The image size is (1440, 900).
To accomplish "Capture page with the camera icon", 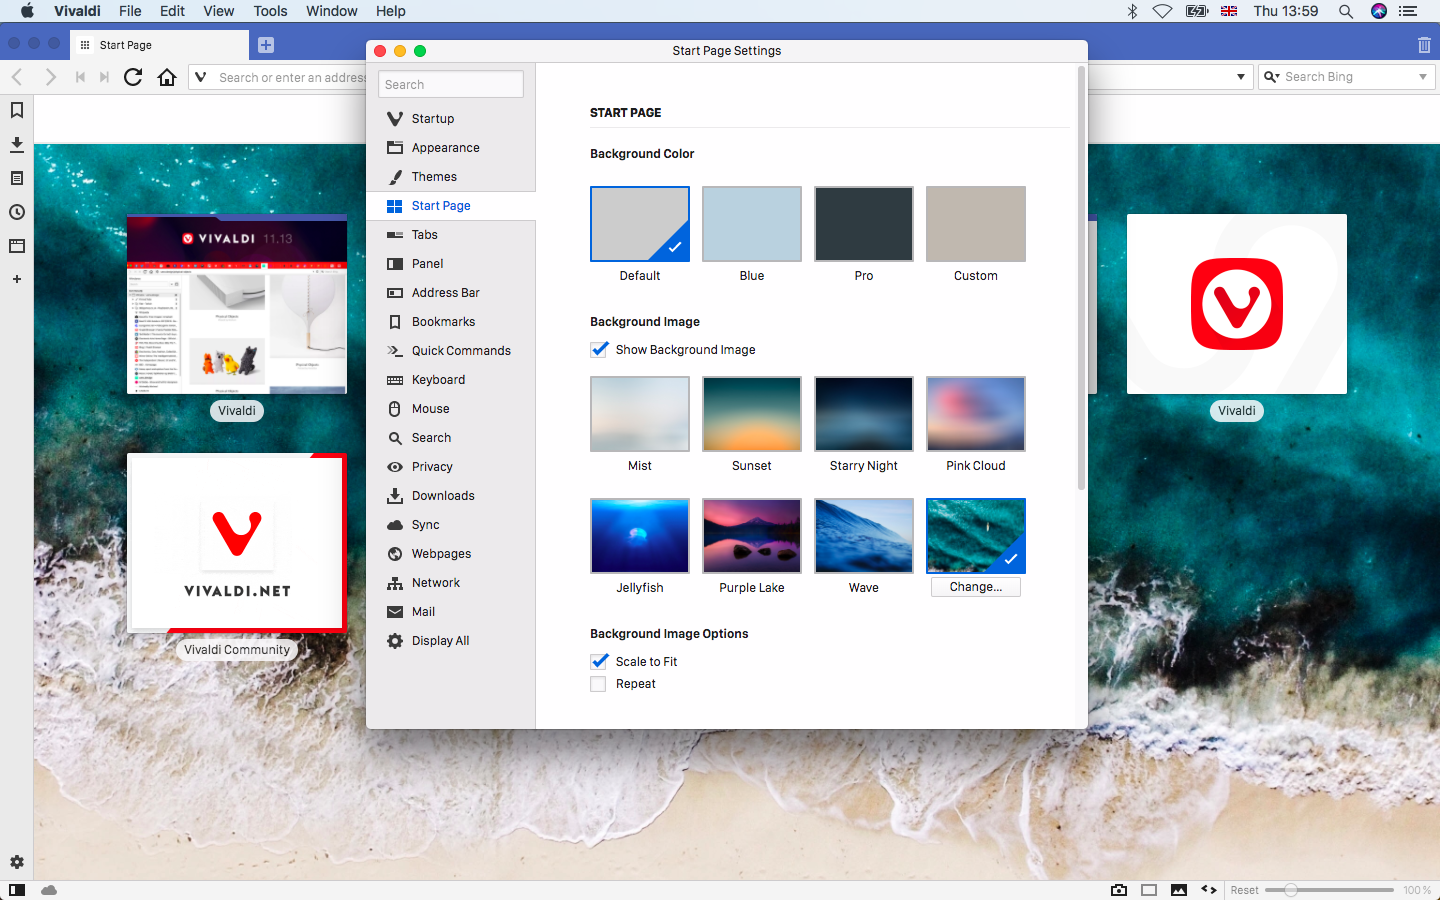I will (1119, 890).
